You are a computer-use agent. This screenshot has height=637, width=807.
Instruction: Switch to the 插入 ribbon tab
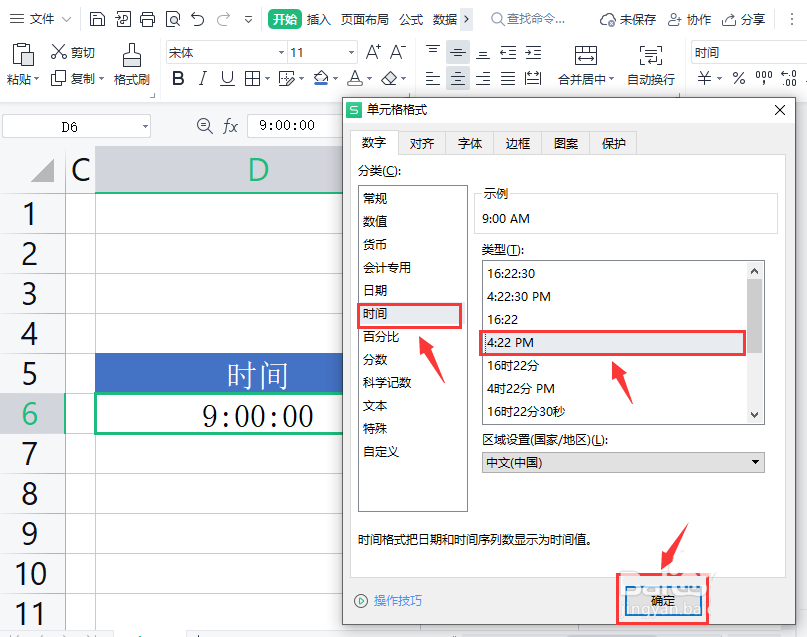pos(319,20)
